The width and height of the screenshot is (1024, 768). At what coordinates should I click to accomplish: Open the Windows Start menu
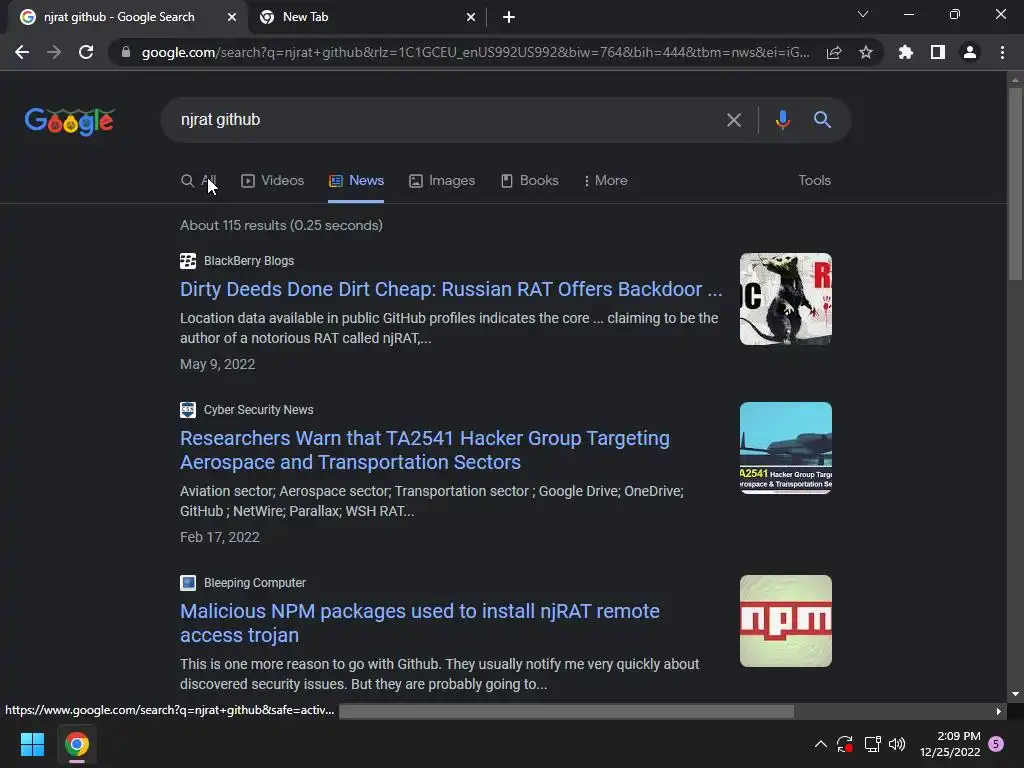coord(32,744)
